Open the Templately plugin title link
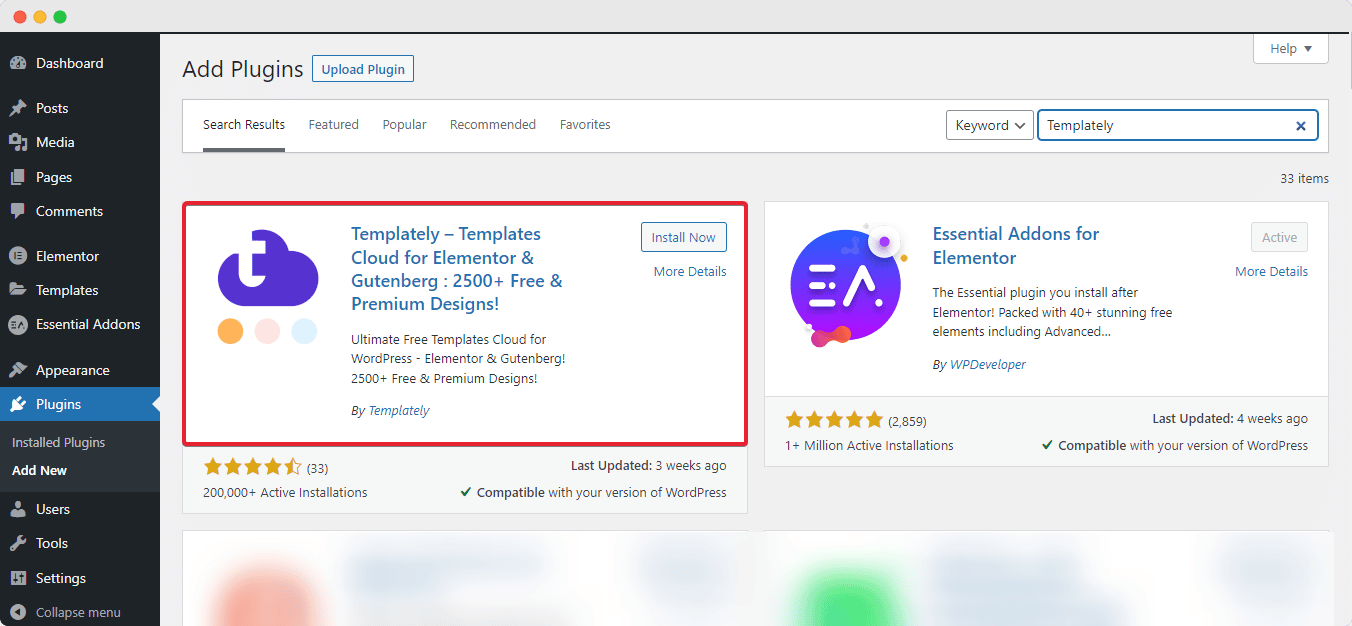This screenshot has width=1352, height=626. [x=457, y=269]
